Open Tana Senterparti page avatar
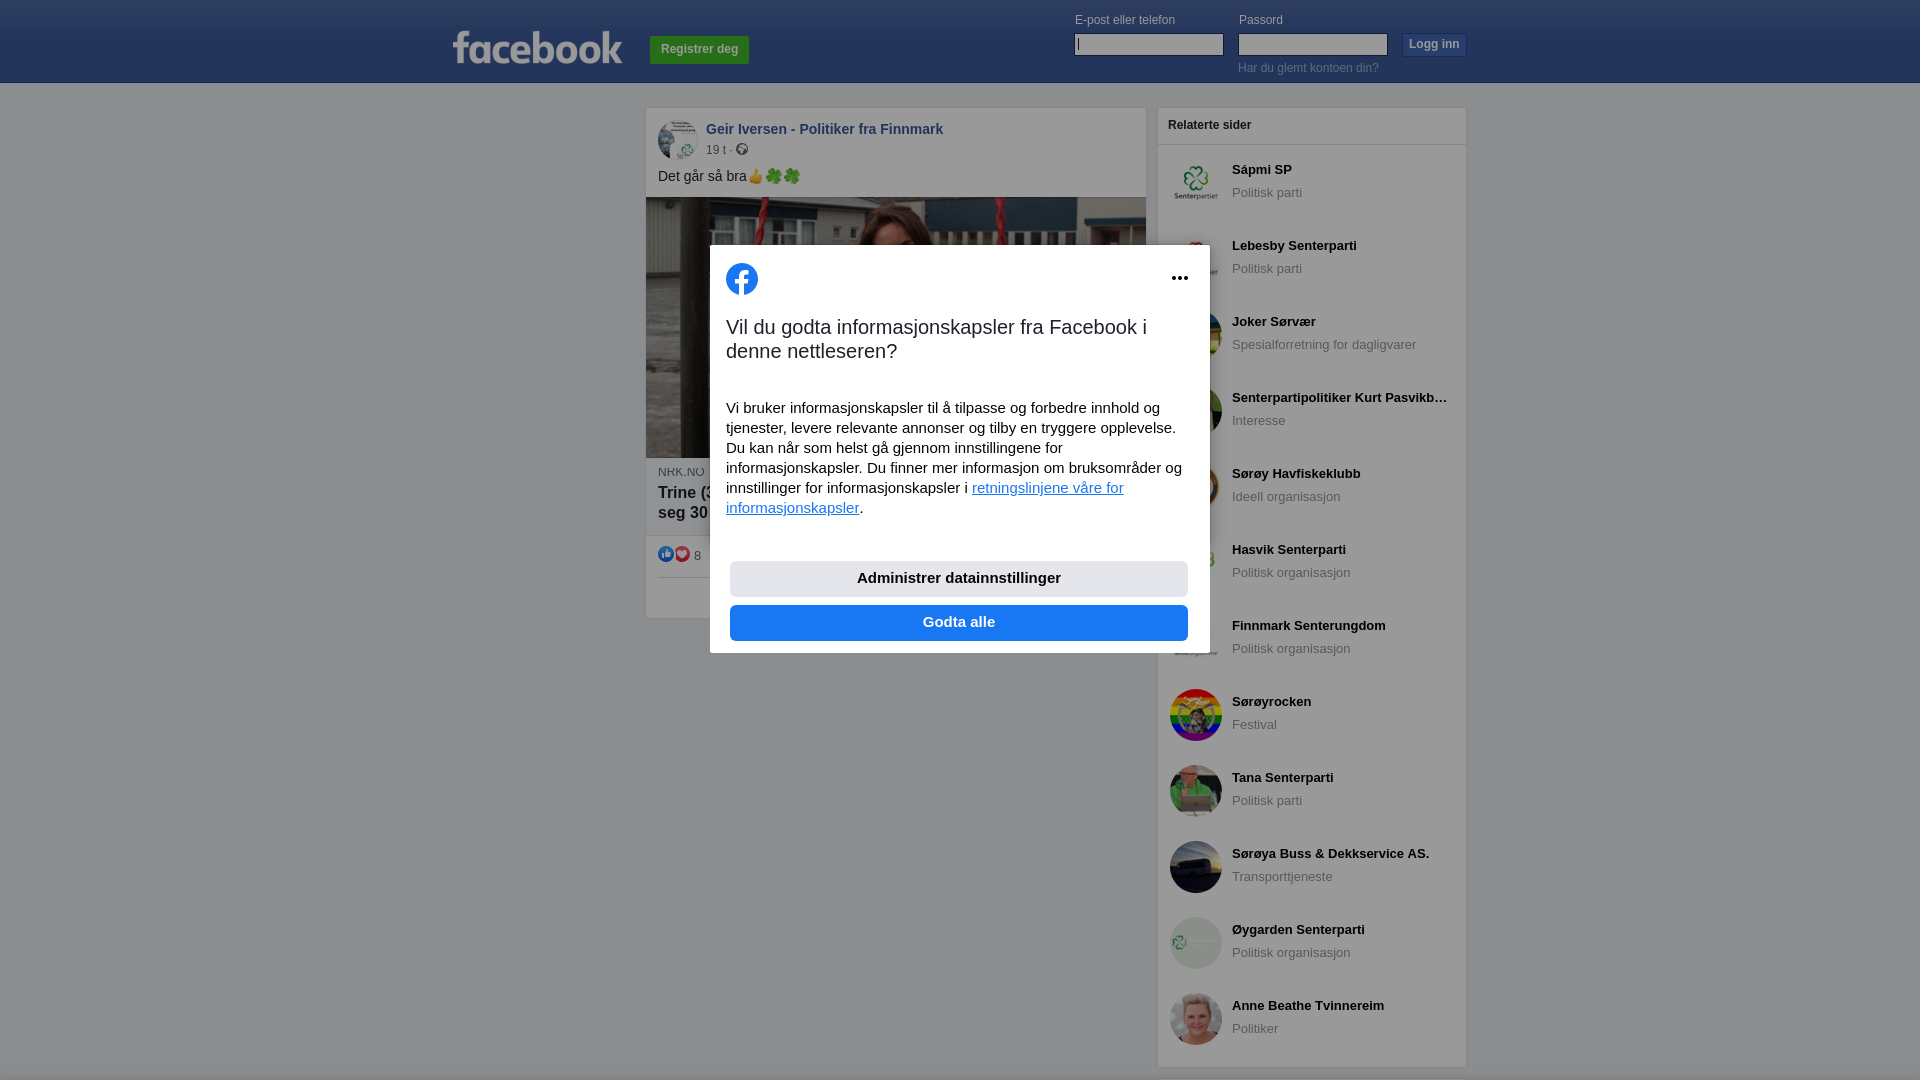This screenshot has width=1920, height=1080. (x=1196, y=791)
